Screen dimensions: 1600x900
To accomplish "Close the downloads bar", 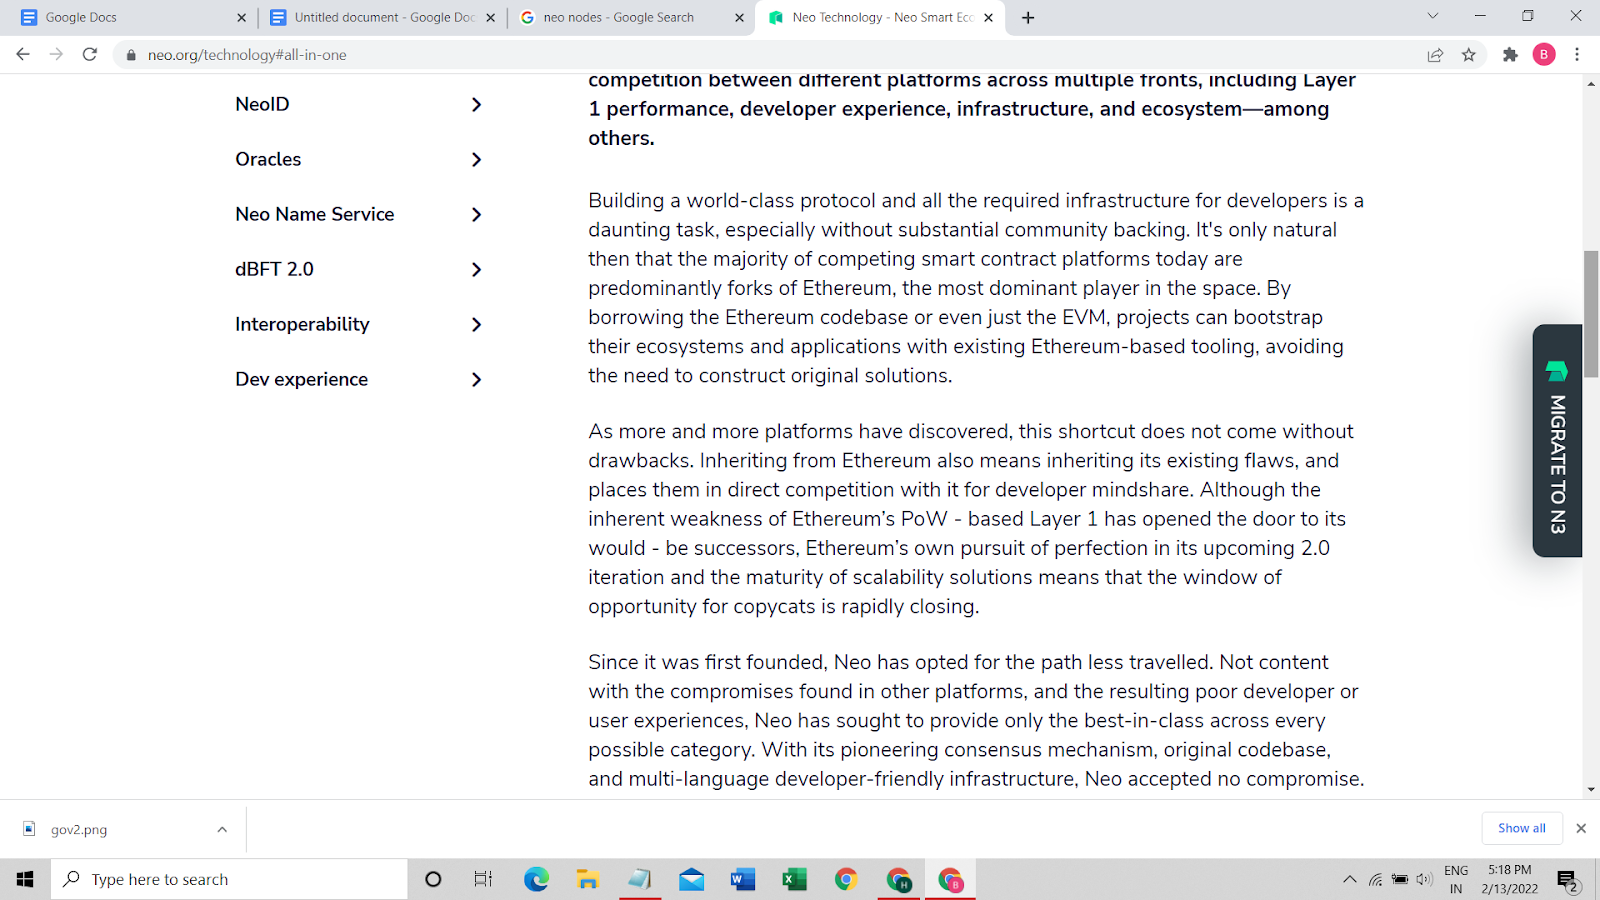I will point(1581,828).
